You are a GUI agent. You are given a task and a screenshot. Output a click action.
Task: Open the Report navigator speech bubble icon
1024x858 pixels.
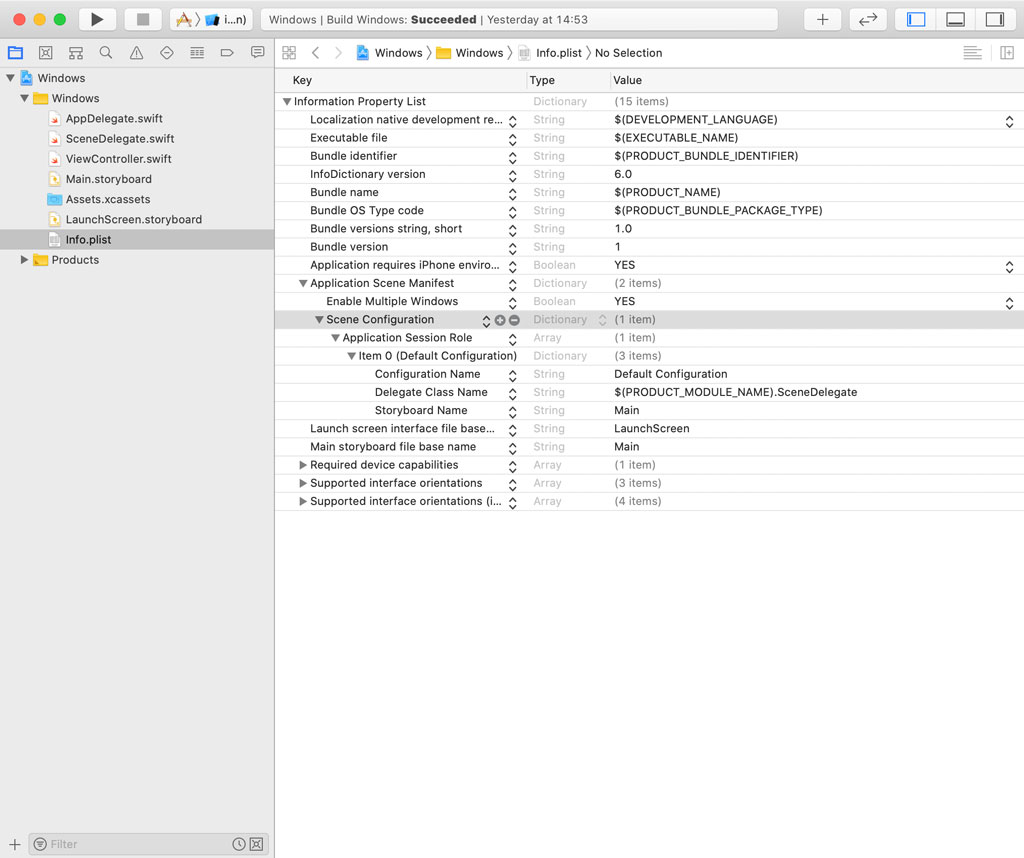(258, 52)
